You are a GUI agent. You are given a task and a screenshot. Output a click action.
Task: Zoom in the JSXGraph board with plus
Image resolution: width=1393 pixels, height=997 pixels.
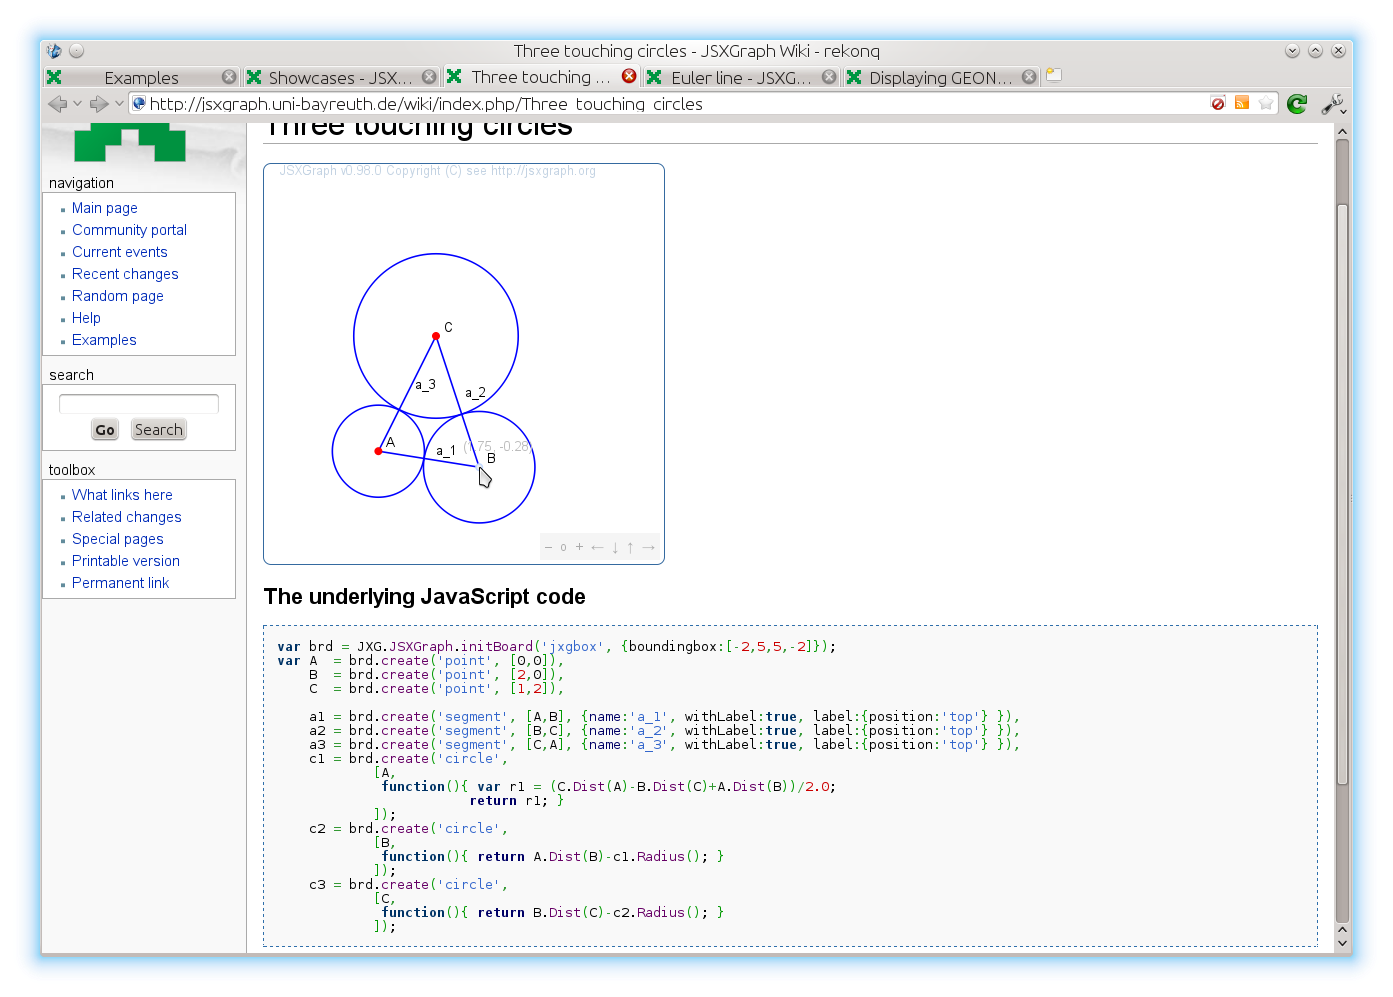click(x=579, y=547)
